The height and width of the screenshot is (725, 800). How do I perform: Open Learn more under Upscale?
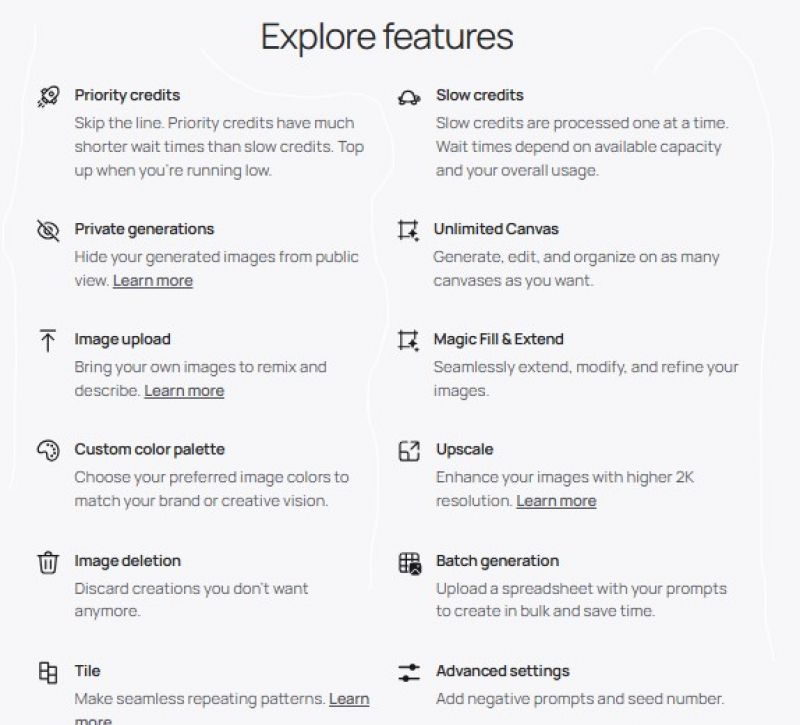556,501
